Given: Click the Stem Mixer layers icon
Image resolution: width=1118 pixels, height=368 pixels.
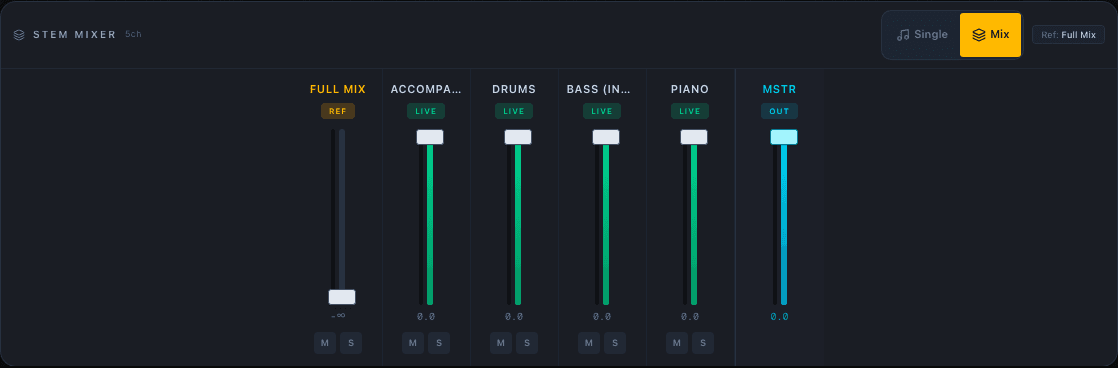Looking at the screenshot, I should tap(19, 35).
